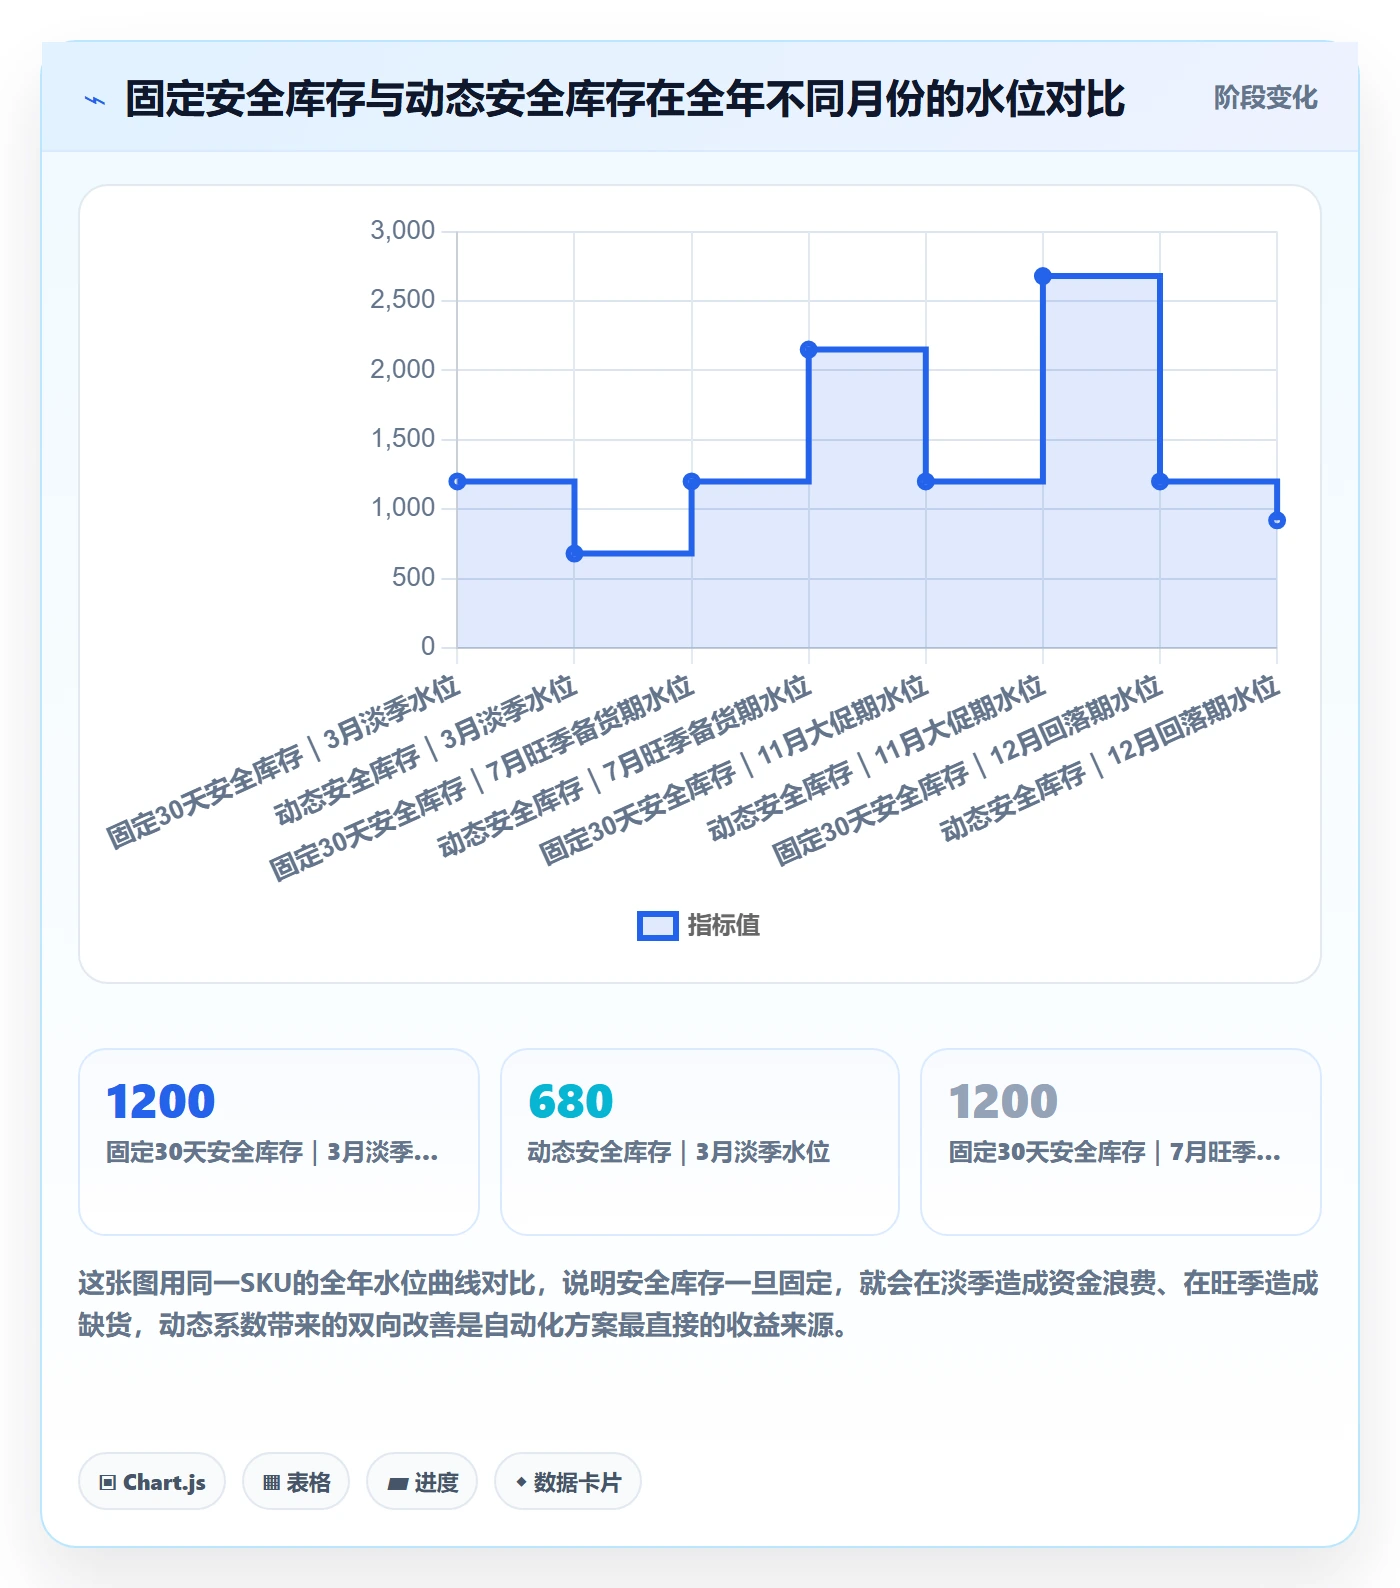Click the cyan 680 value

[570, 1102]
